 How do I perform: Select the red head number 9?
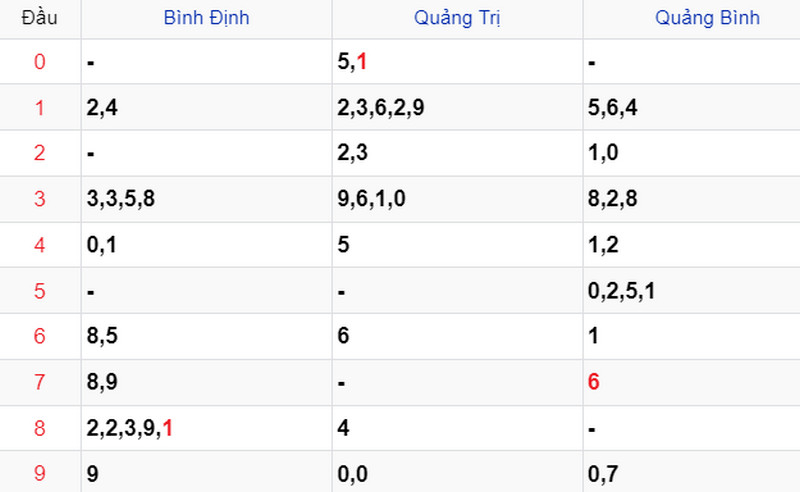[x=40, y=473]
